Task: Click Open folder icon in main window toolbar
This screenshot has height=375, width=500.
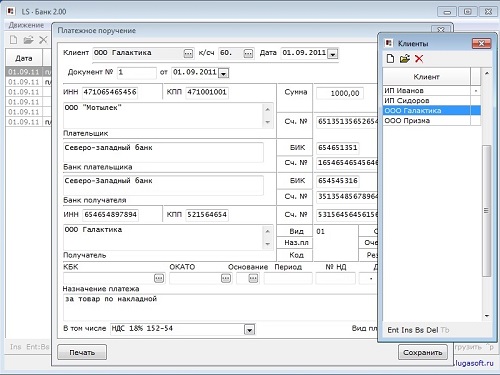Action: click(x=28, y=40)
